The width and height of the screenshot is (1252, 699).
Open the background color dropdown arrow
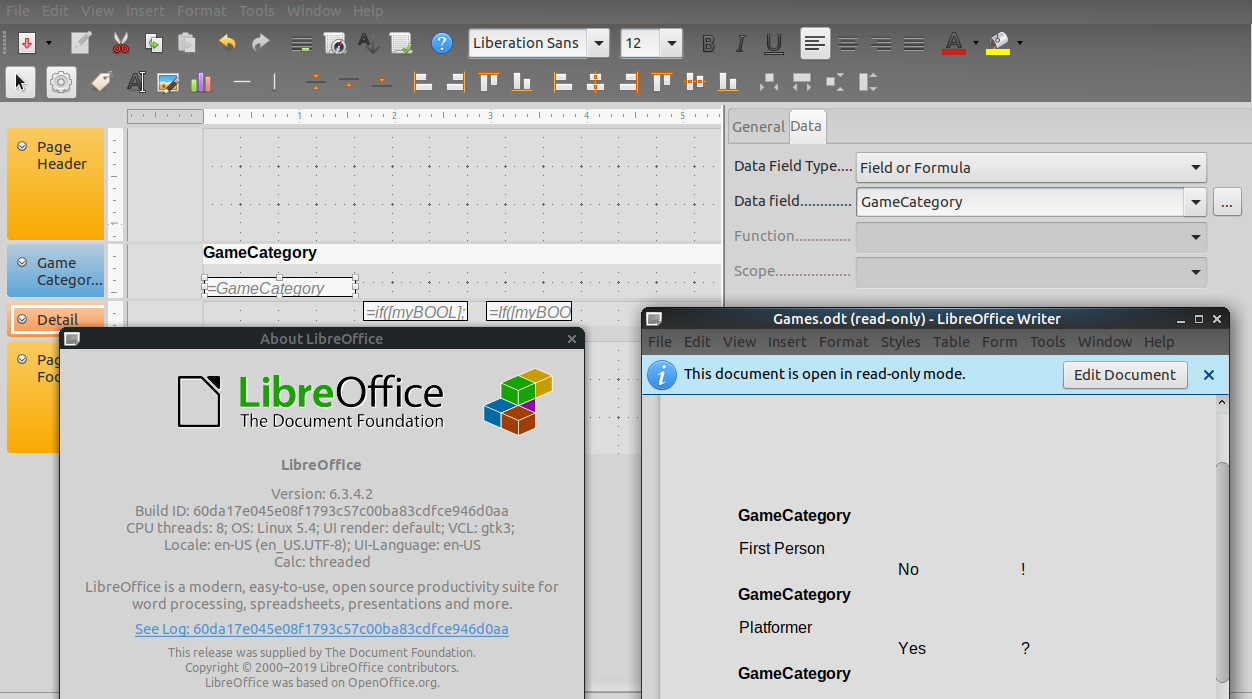tap(1020, 43)
